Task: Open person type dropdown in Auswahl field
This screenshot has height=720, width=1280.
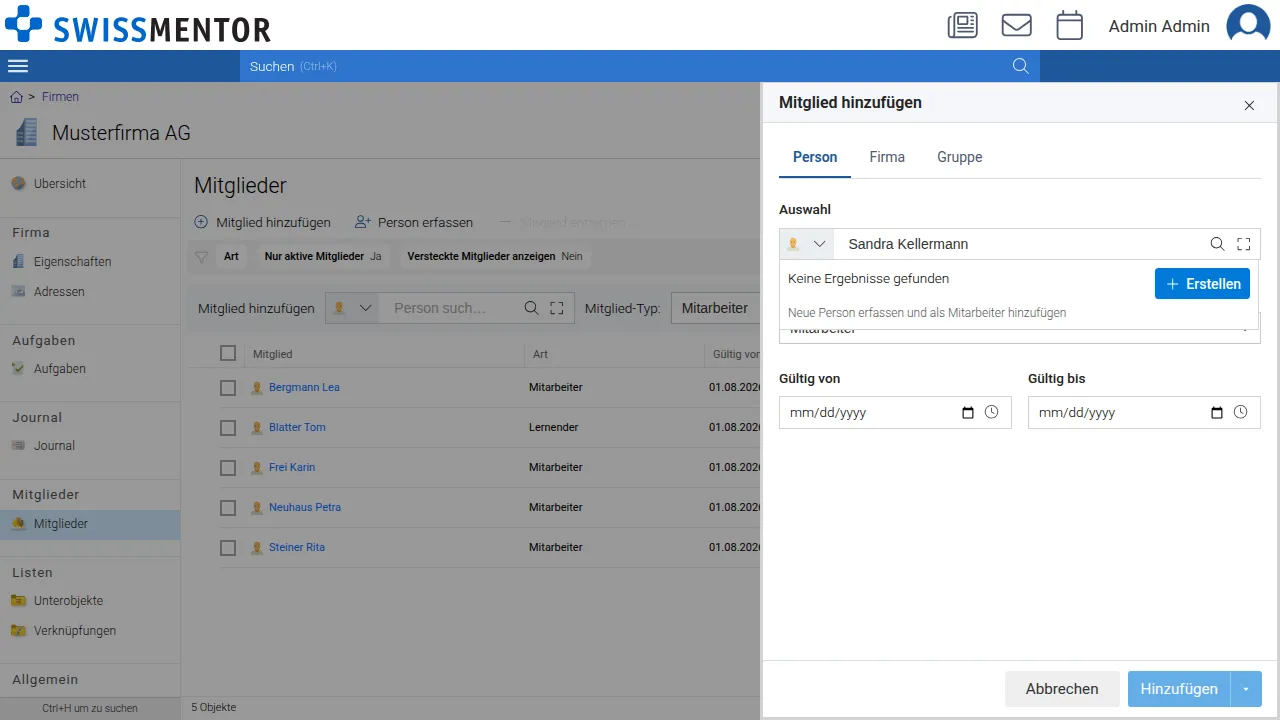Action: tap(807, 244)
